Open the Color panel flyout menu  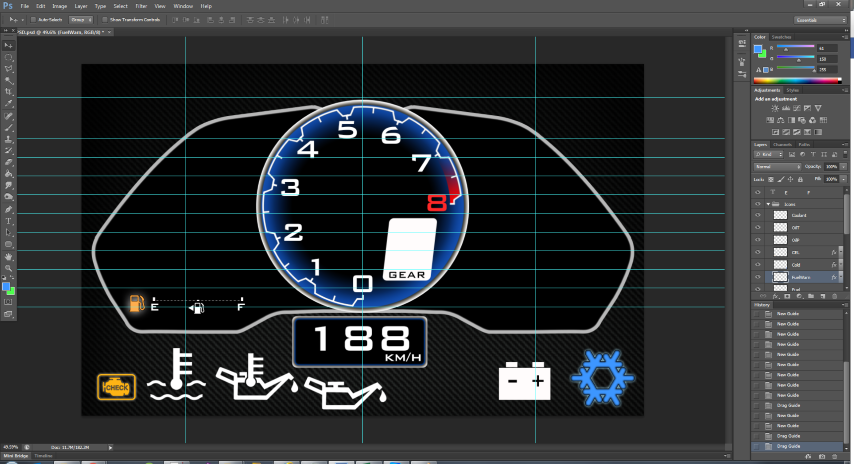pyautogui.click(x=844, y=37)
